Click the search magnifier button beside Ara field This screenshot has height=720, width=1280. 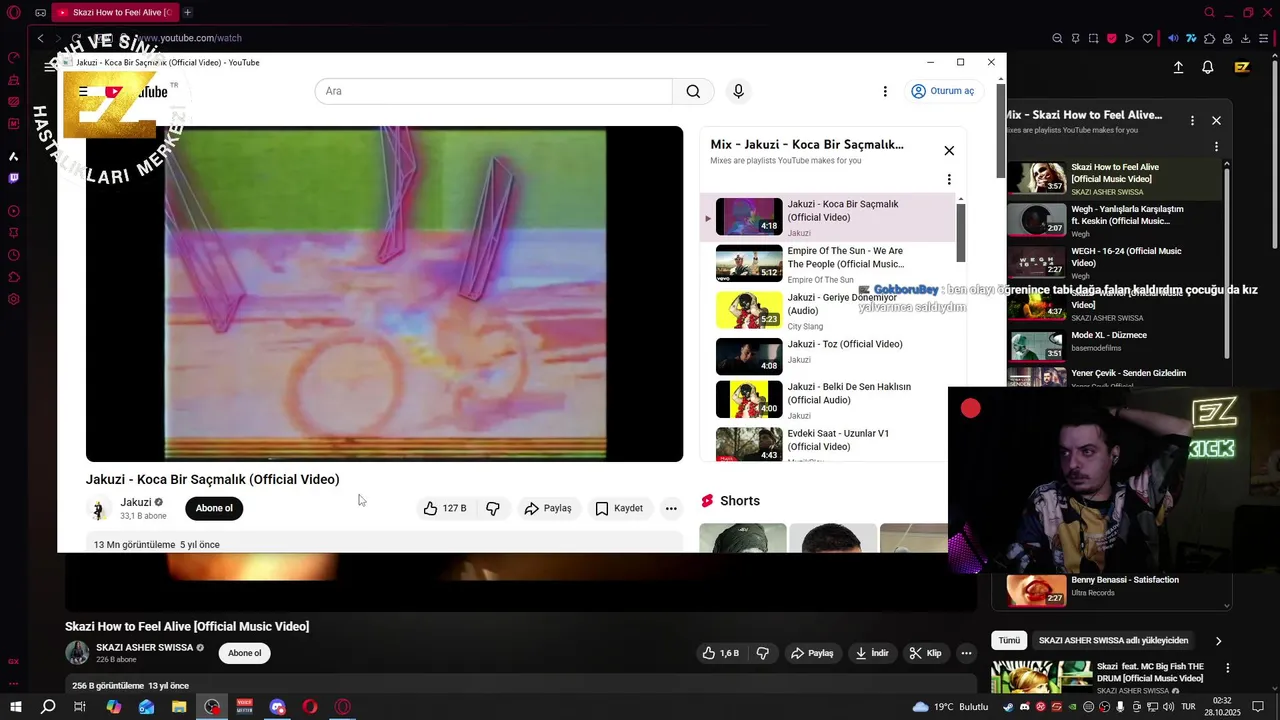(693, 91)
